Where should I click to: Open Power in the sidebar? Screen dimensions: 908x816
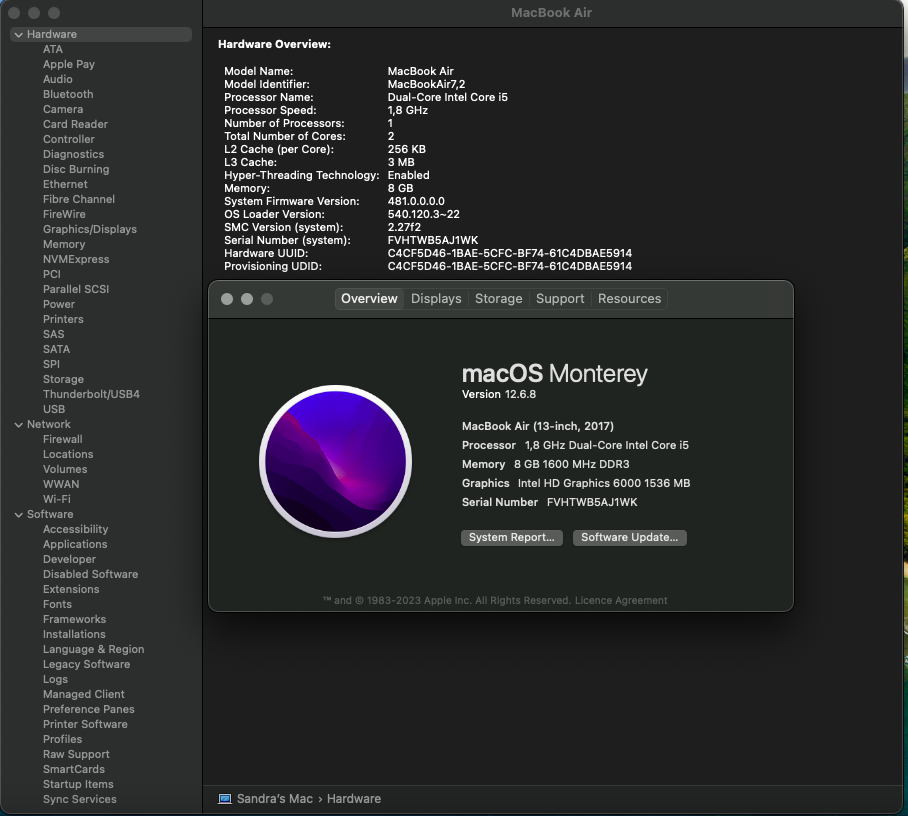58,305
